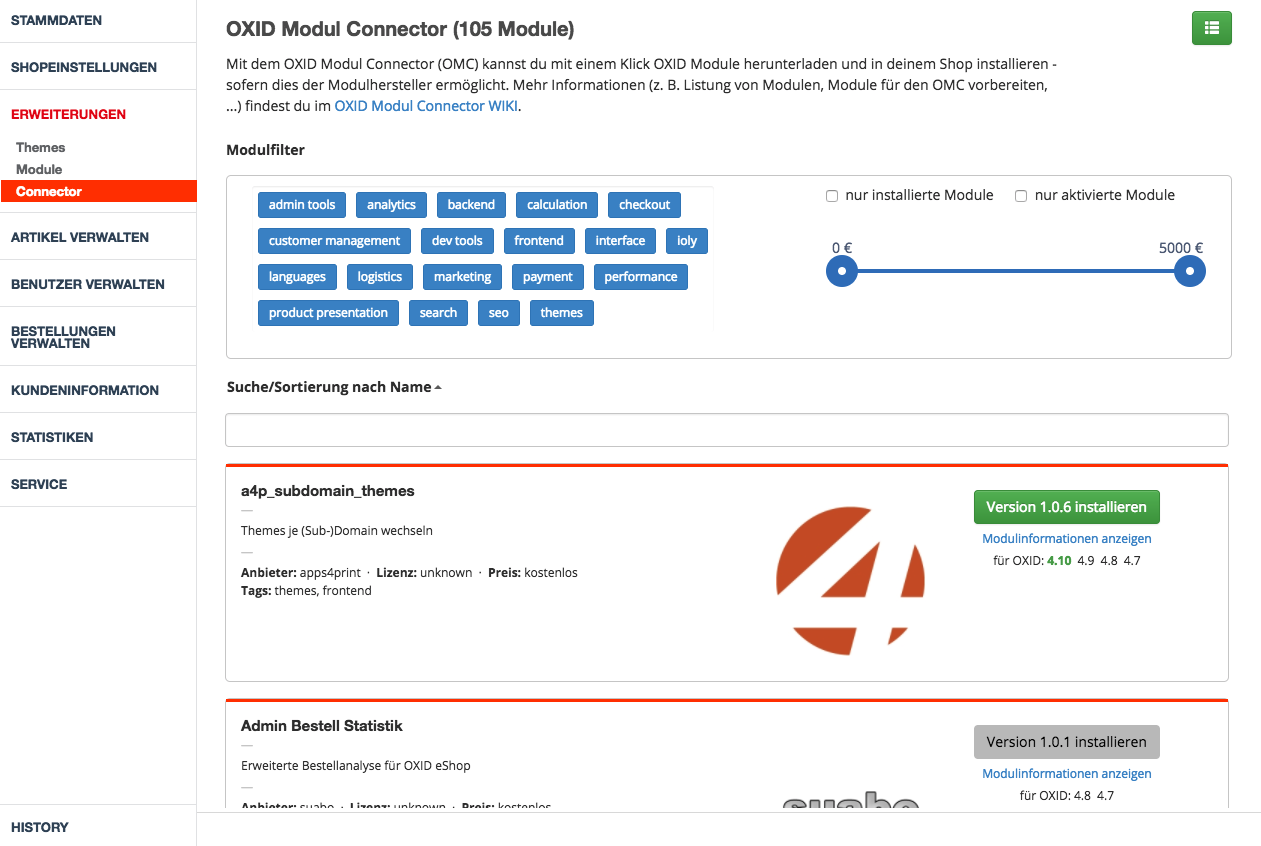The width and height of the screenshot is (1261, 846).
Task: Install Version 1.0.6 of a4p_subdomain_themes
Action: [x=1067, y=507]
